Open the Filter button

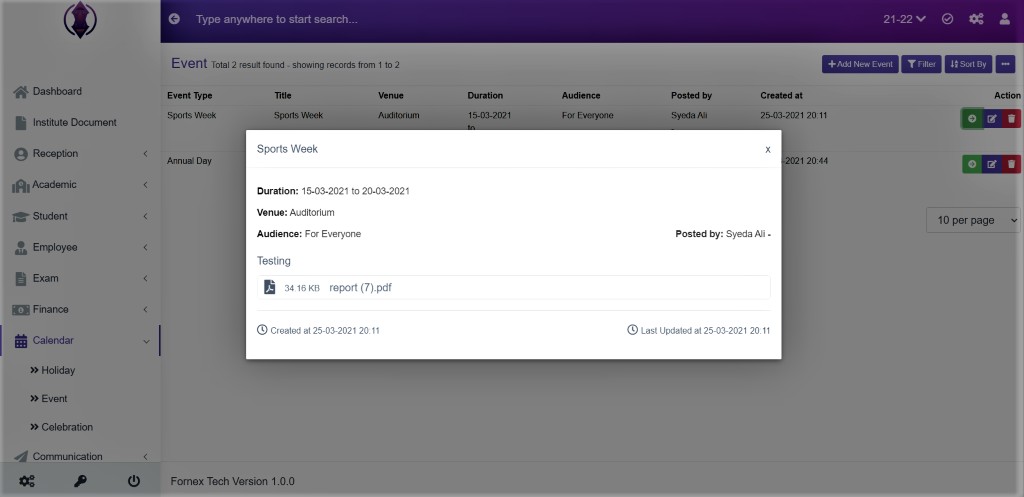(x=921, y=64)
